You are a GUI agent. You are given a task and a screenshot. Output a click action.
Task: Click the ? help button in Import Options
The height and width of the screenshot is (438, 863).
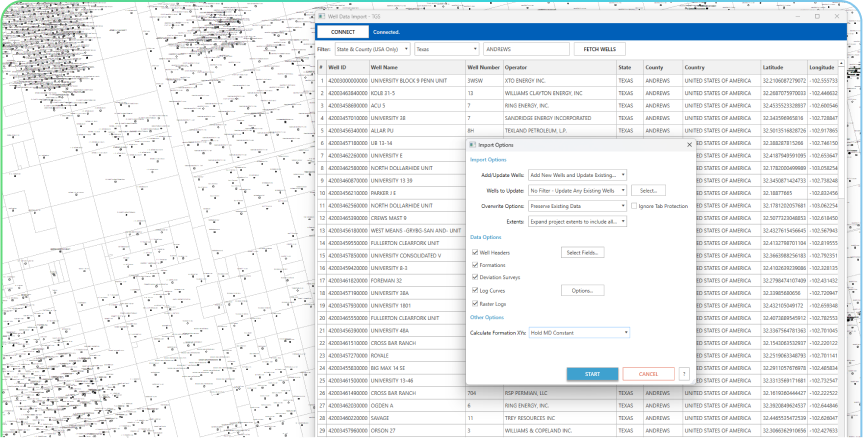684,374
